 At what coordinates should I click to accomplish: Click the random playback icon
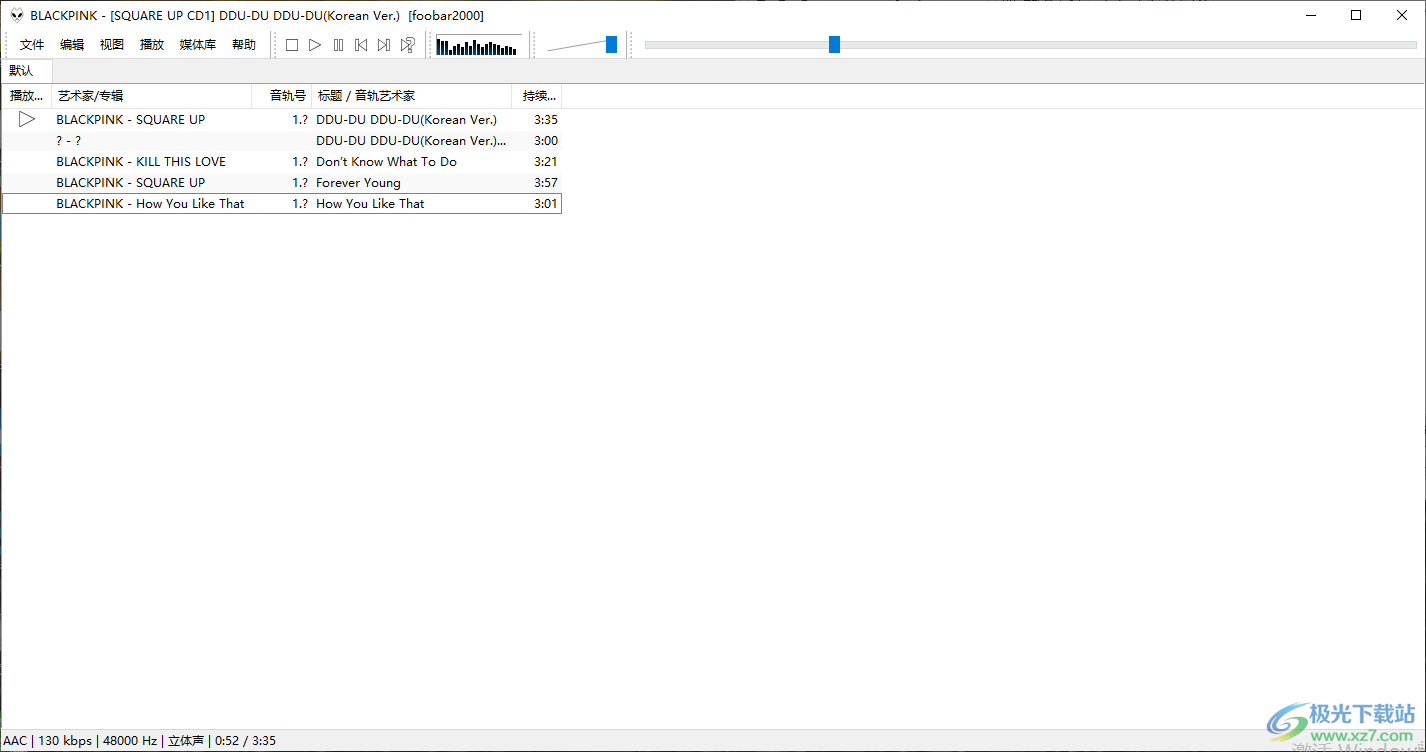(x=408, y=45)
